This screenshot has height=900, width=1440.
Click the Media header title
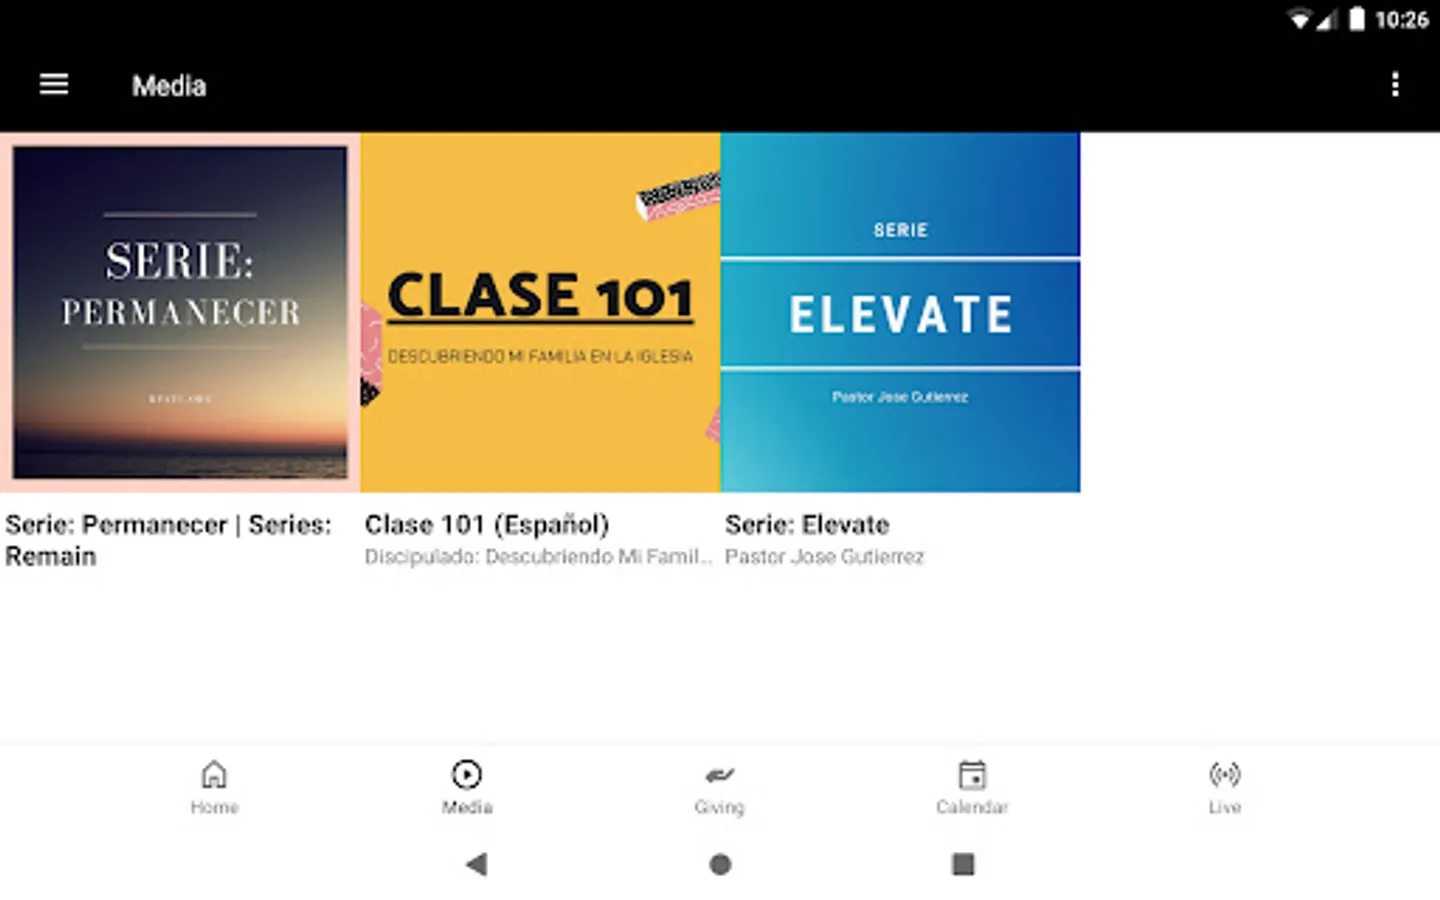169,86
